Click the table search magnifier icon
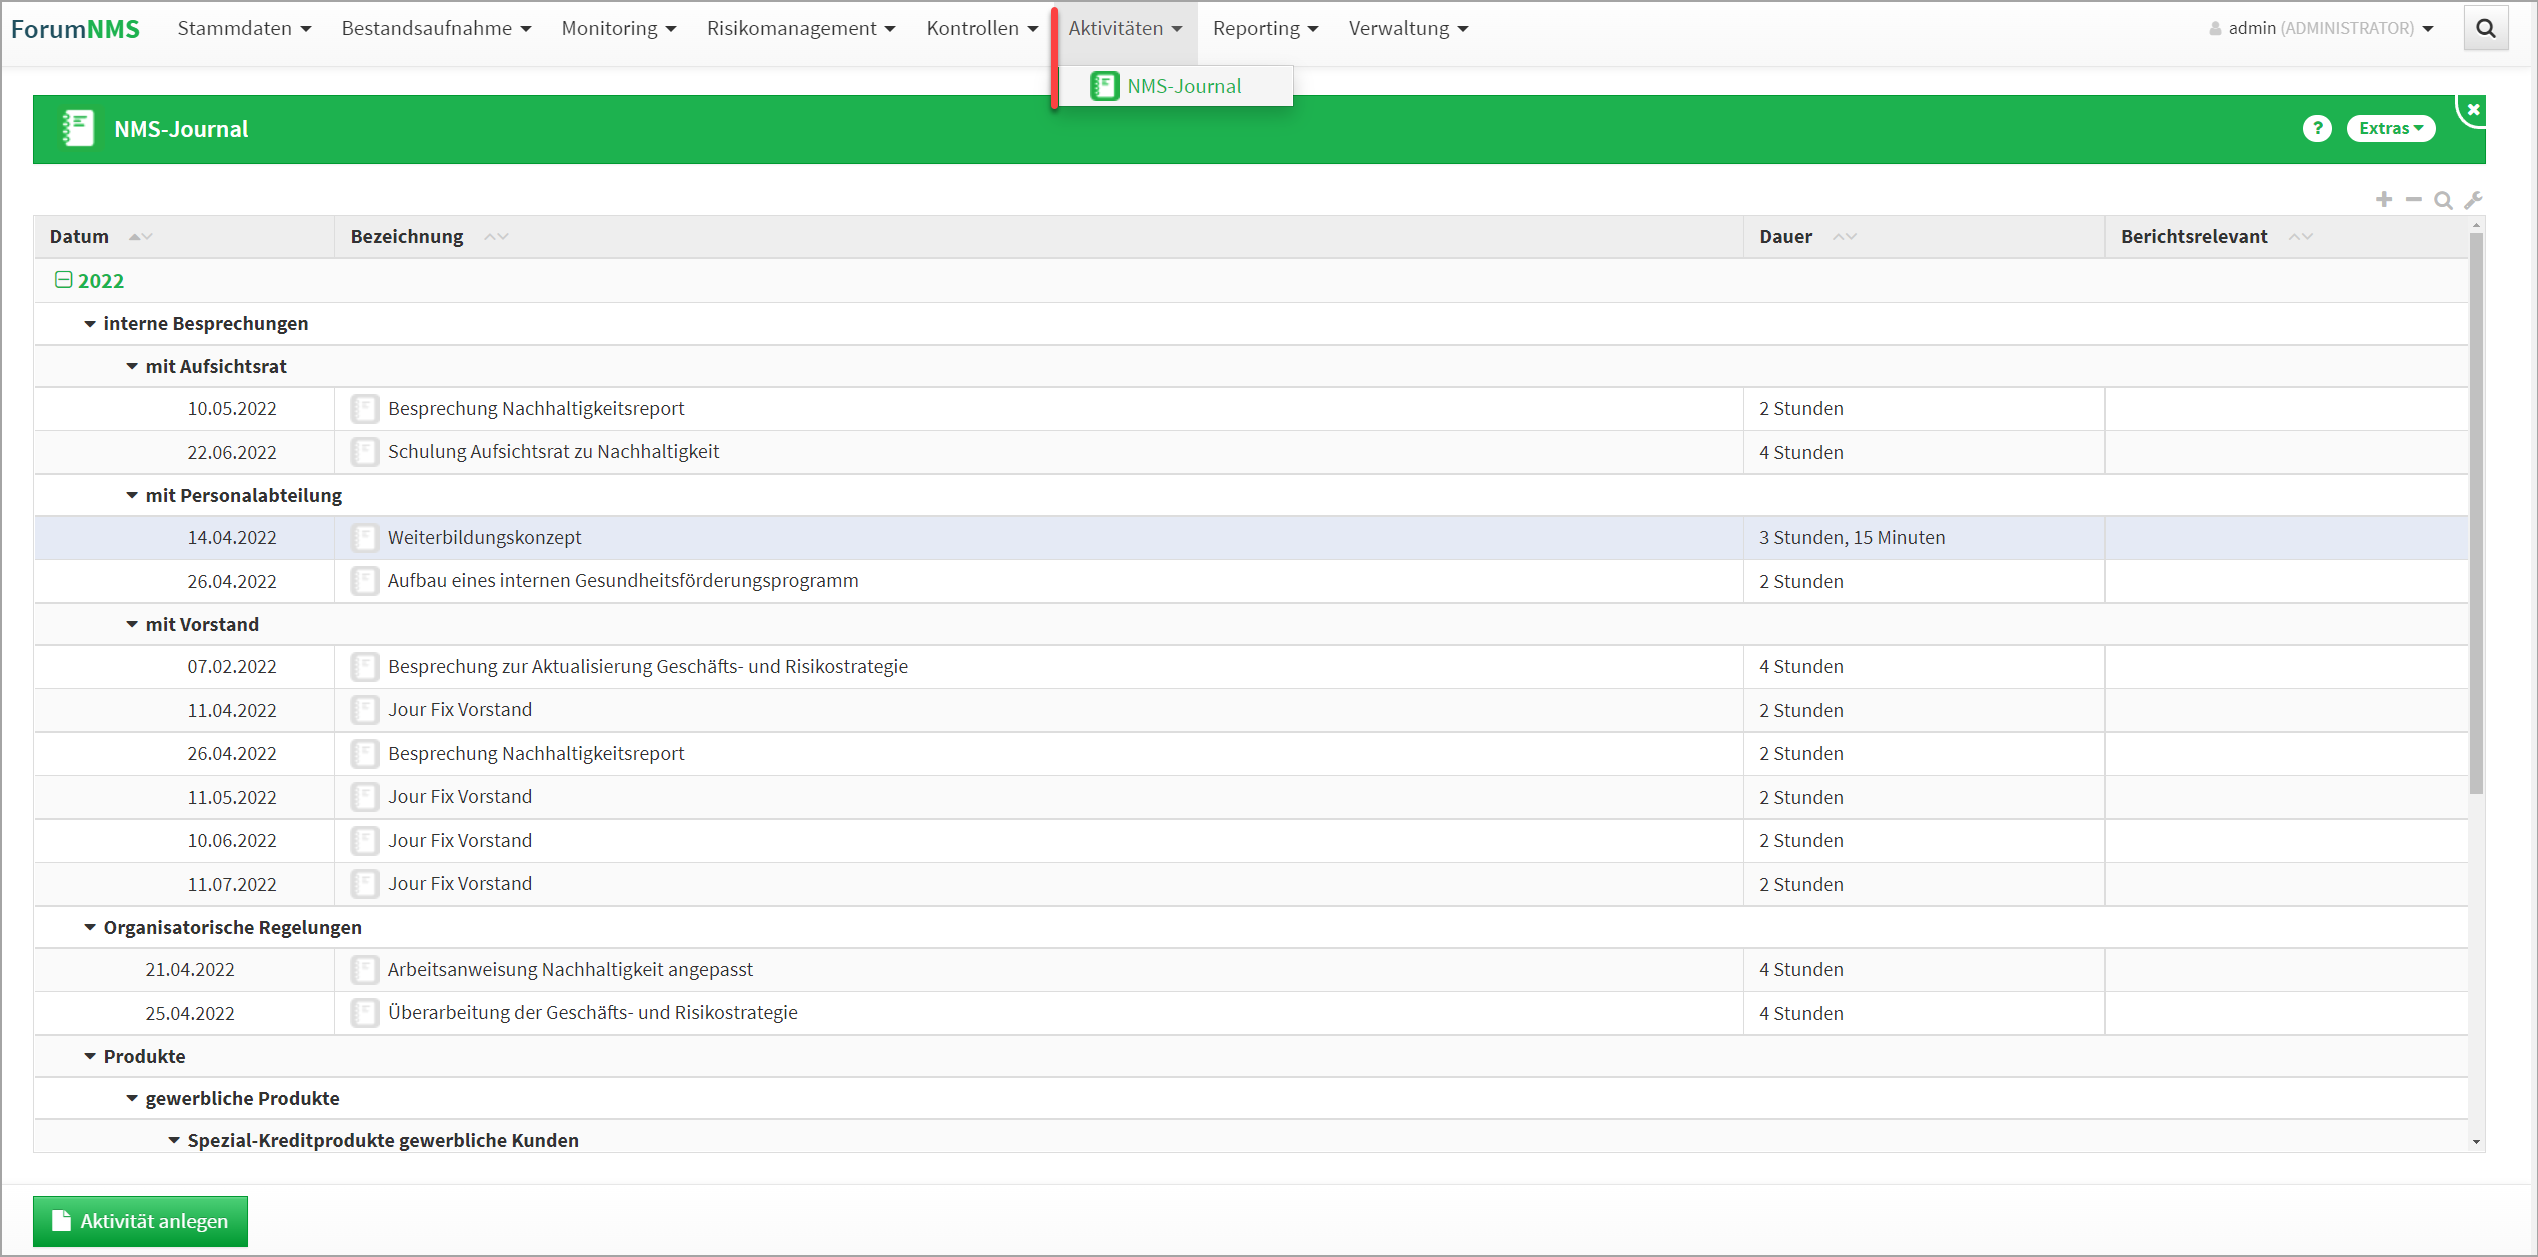Viewport: 2538px width, 1257px height. tap(2443, 200)
